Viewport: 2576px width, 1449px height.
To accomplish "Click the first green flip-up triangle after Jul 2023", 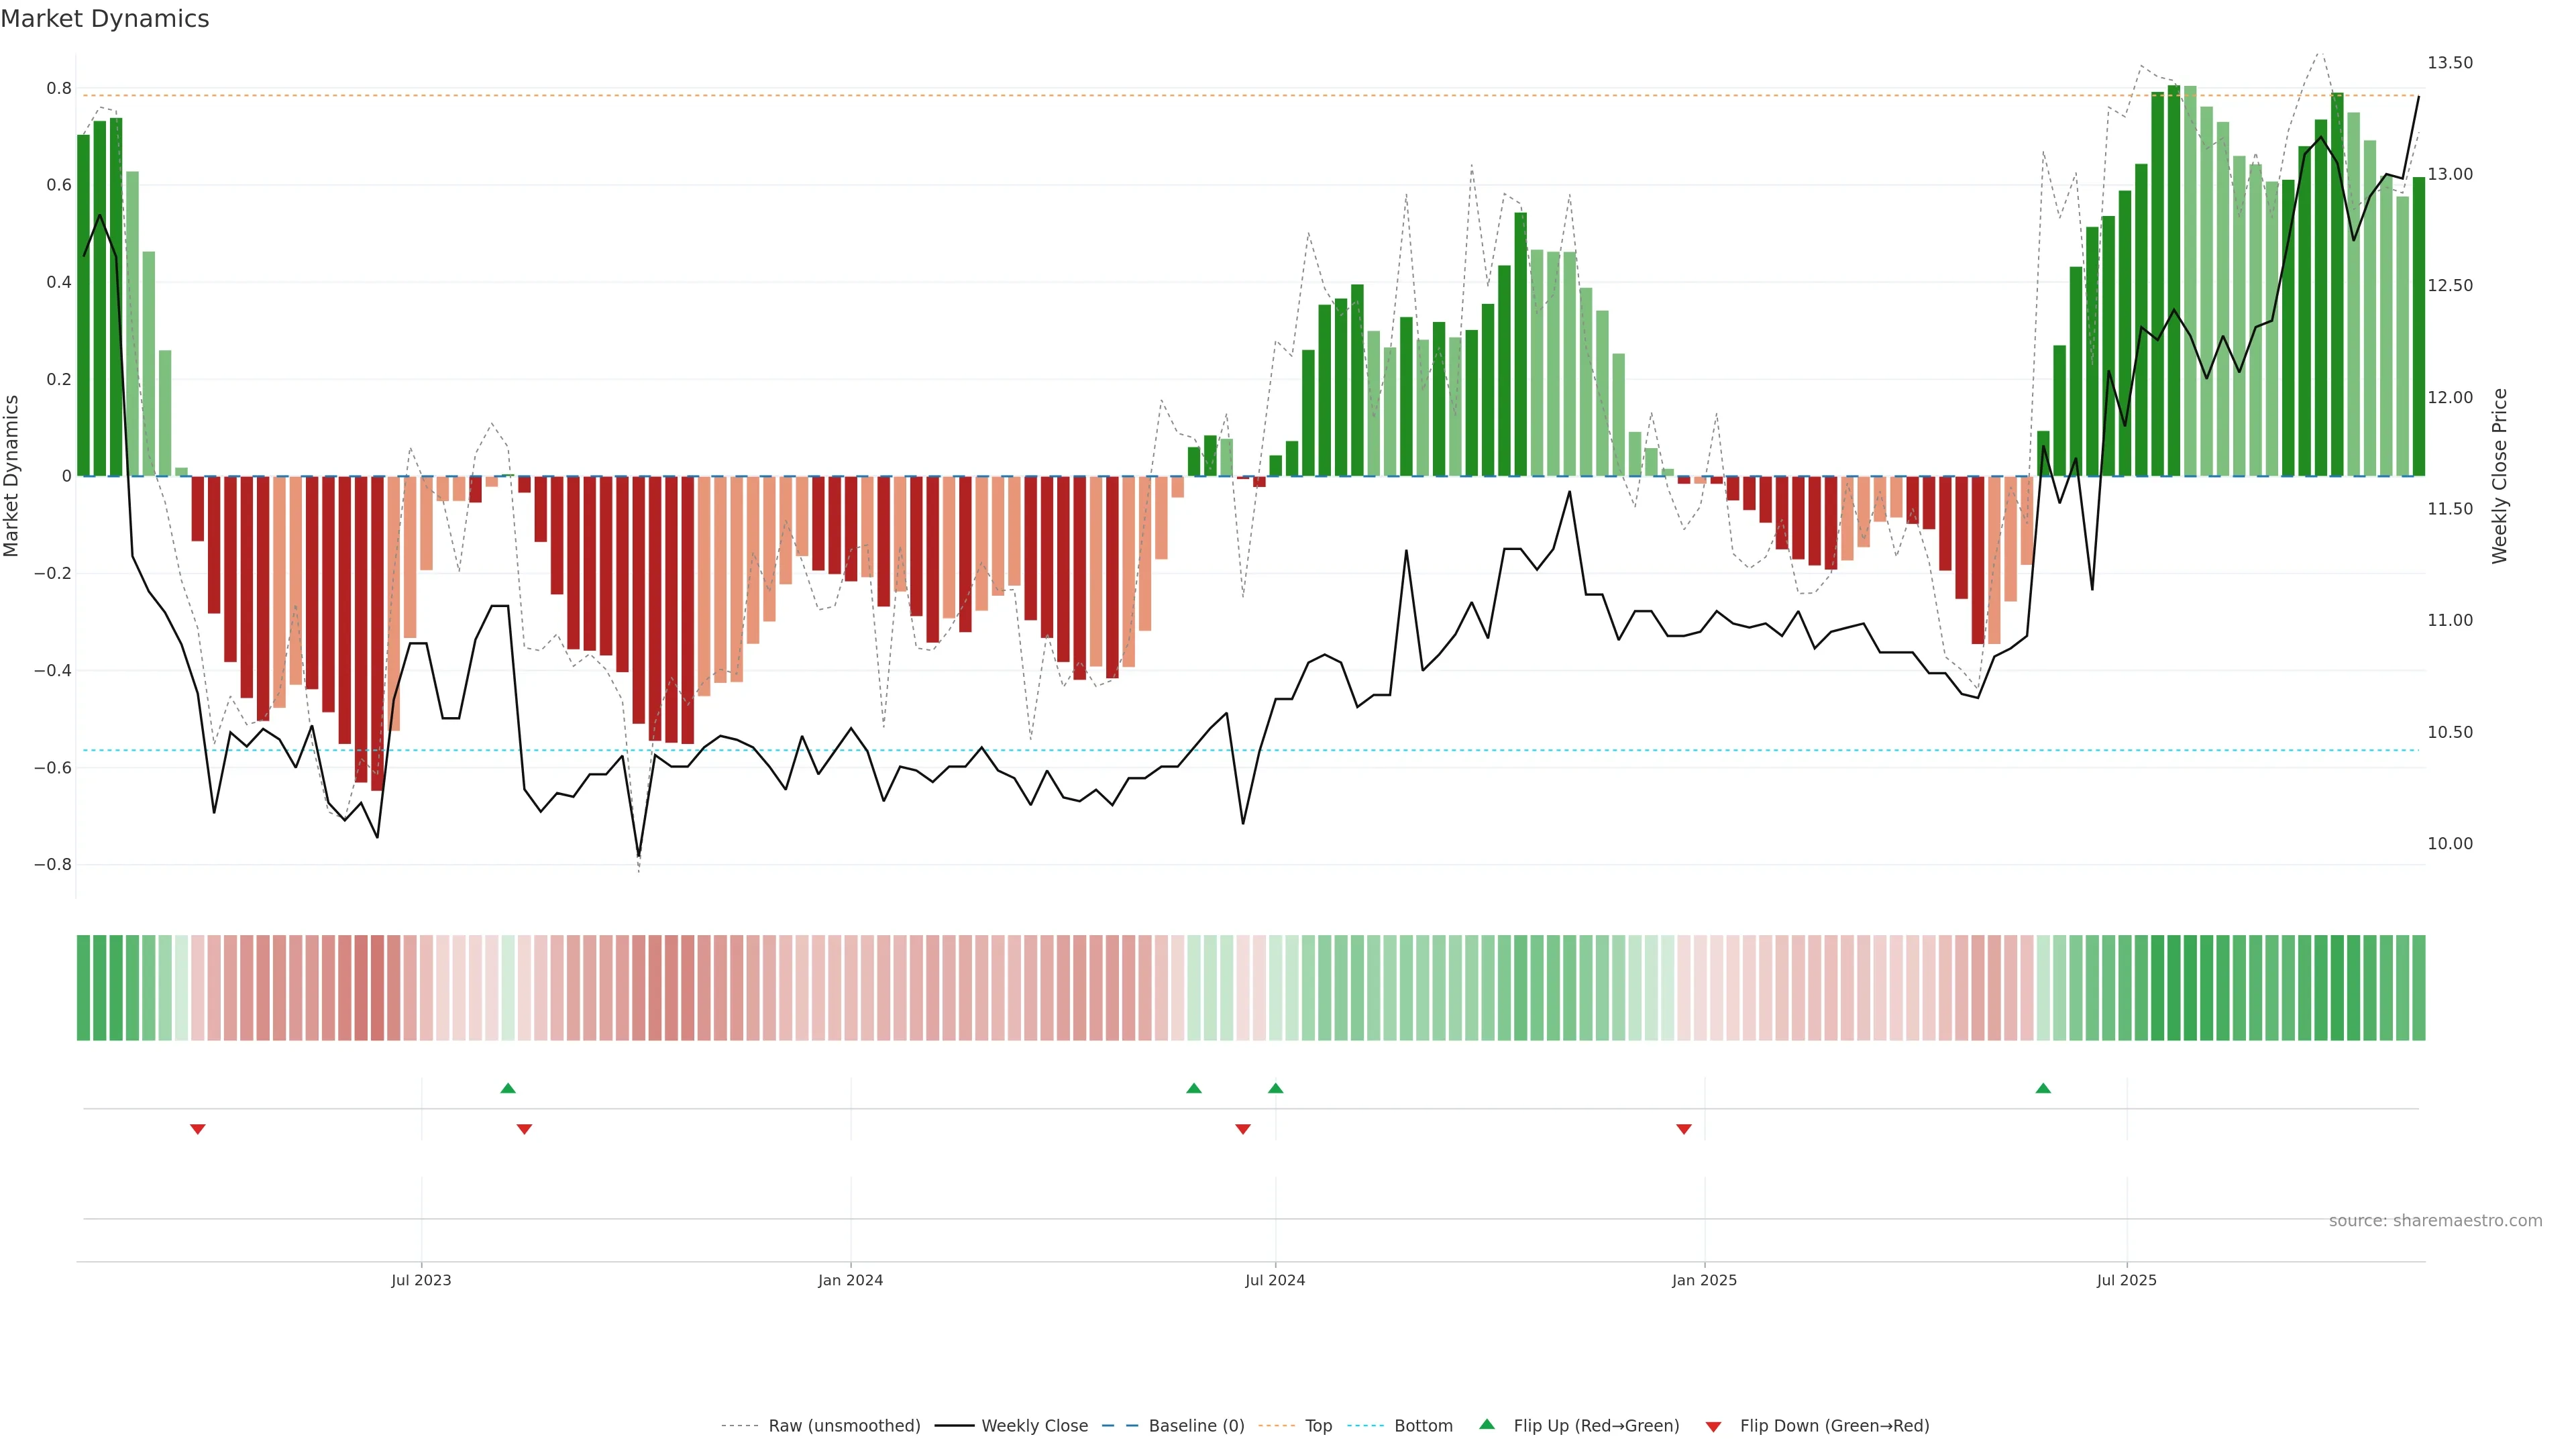I will (508, 1088).
